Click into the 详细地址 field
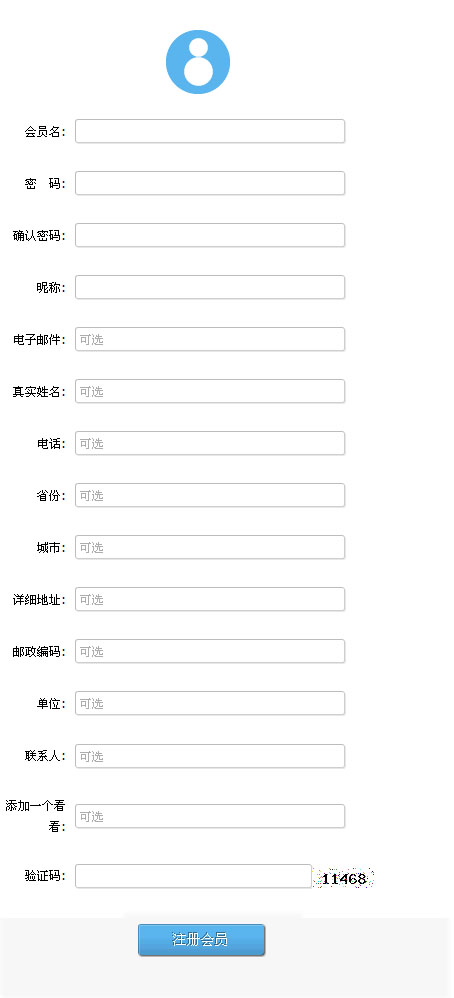Viewport: 454px width, 998px height. coord(210,600)
